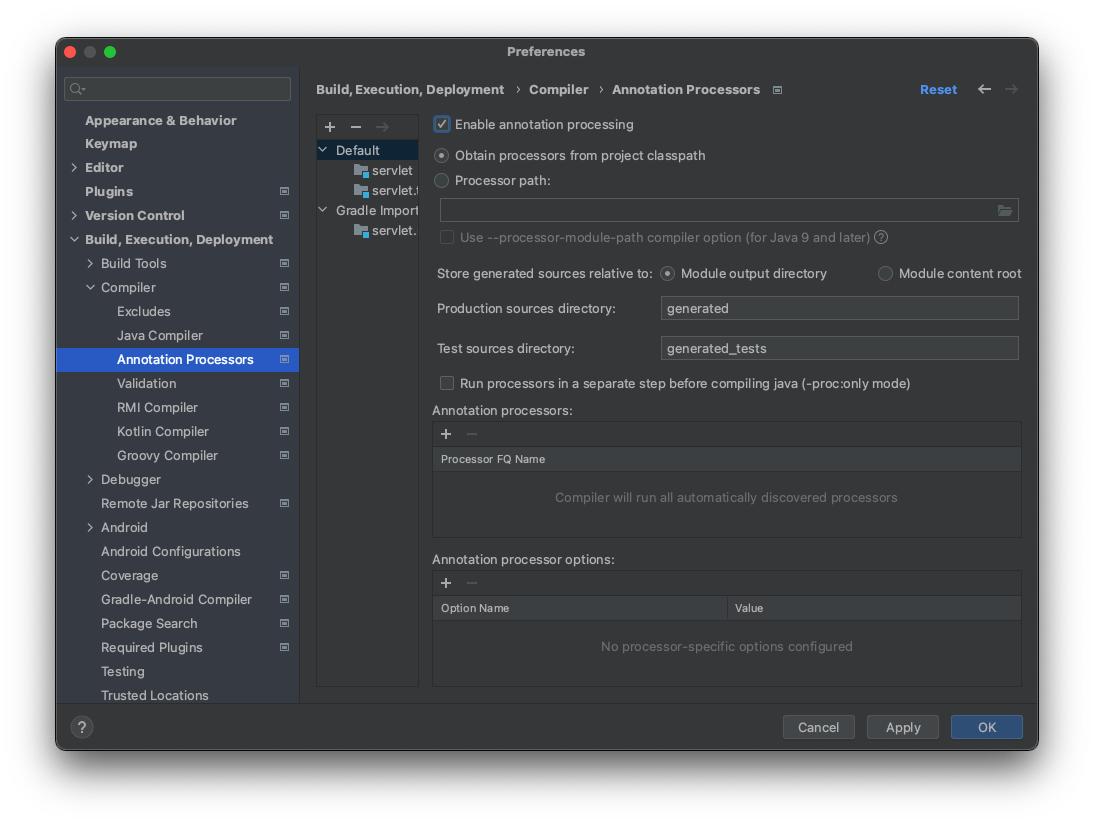This screenshot has height=824, width=1094.
Task: Move to profile arrow in profiles toolbar
Action: 382,127
